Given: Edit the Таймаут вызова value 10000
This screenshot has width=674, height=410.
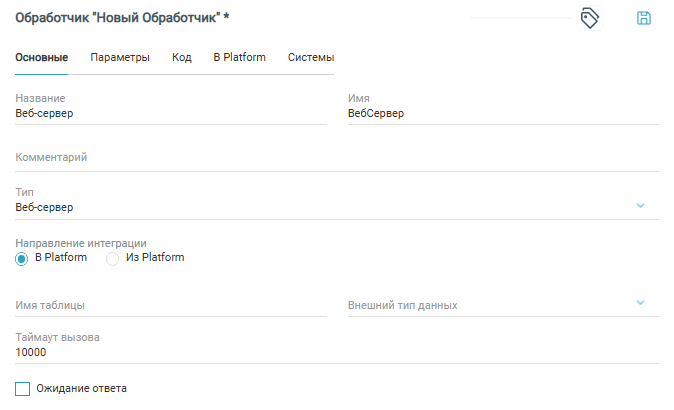Looking at the screenshot, I should [336, 353].
